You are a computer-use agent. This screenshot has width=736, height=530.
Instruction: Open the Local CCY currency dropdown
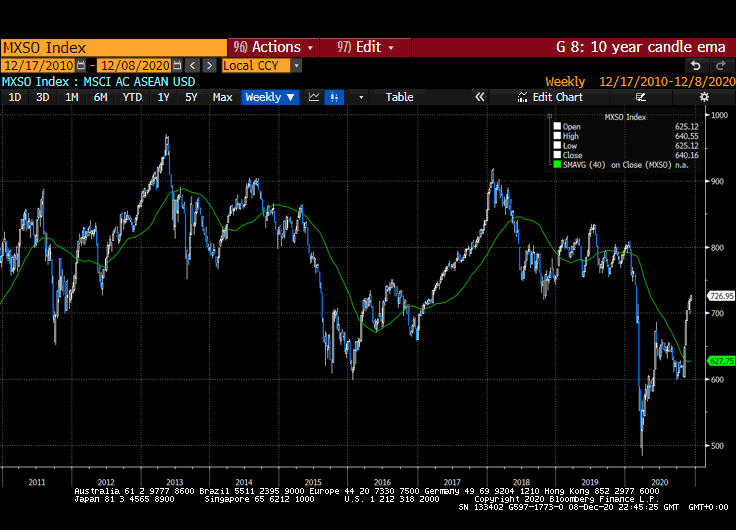tap(261, 65)
